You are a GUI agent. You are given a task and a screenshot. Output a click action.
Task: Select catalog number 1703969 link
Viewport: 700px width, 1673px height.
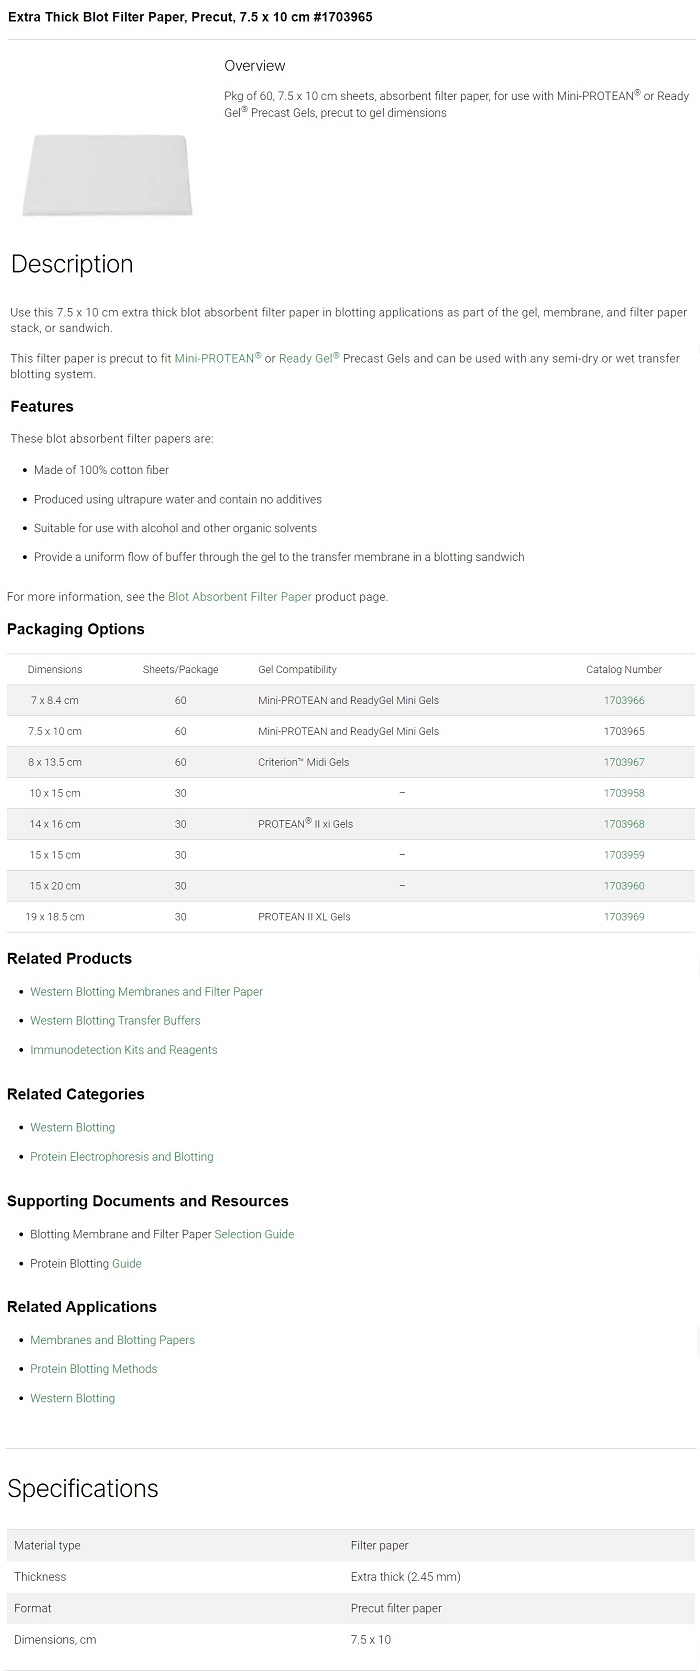coord(624,917)
